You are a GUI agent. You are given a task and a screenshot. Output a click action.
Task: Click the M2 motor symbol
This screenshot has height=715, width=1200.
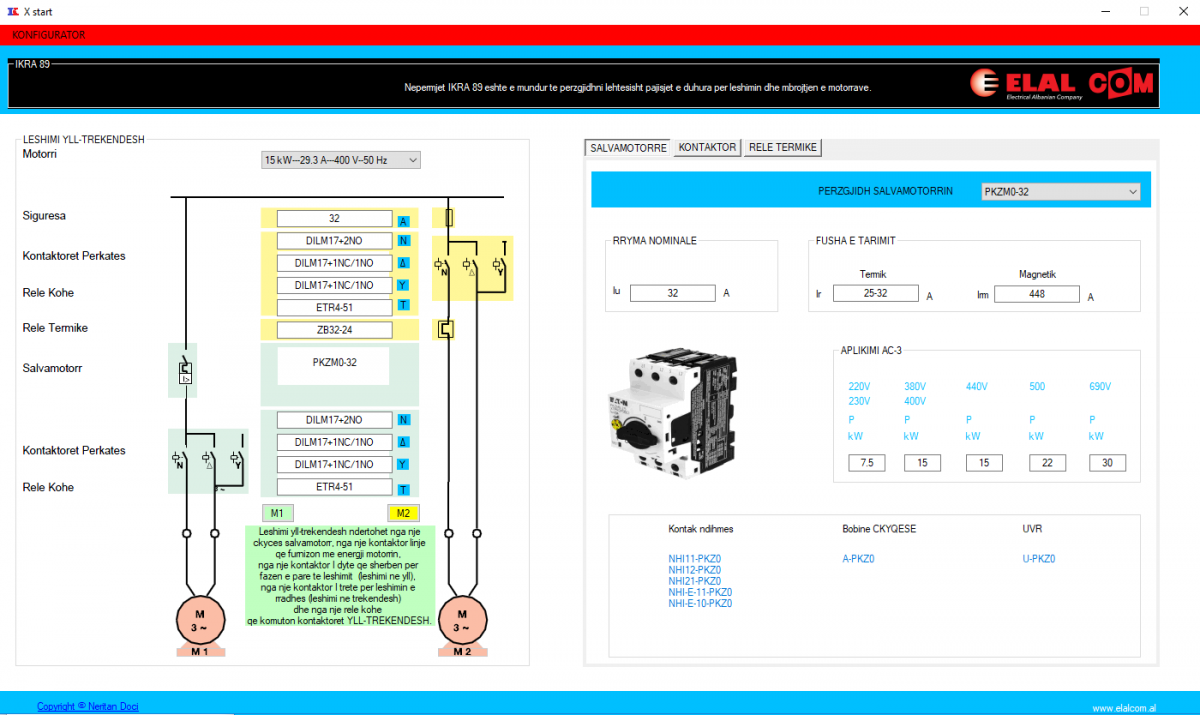(x=461, y=619)
